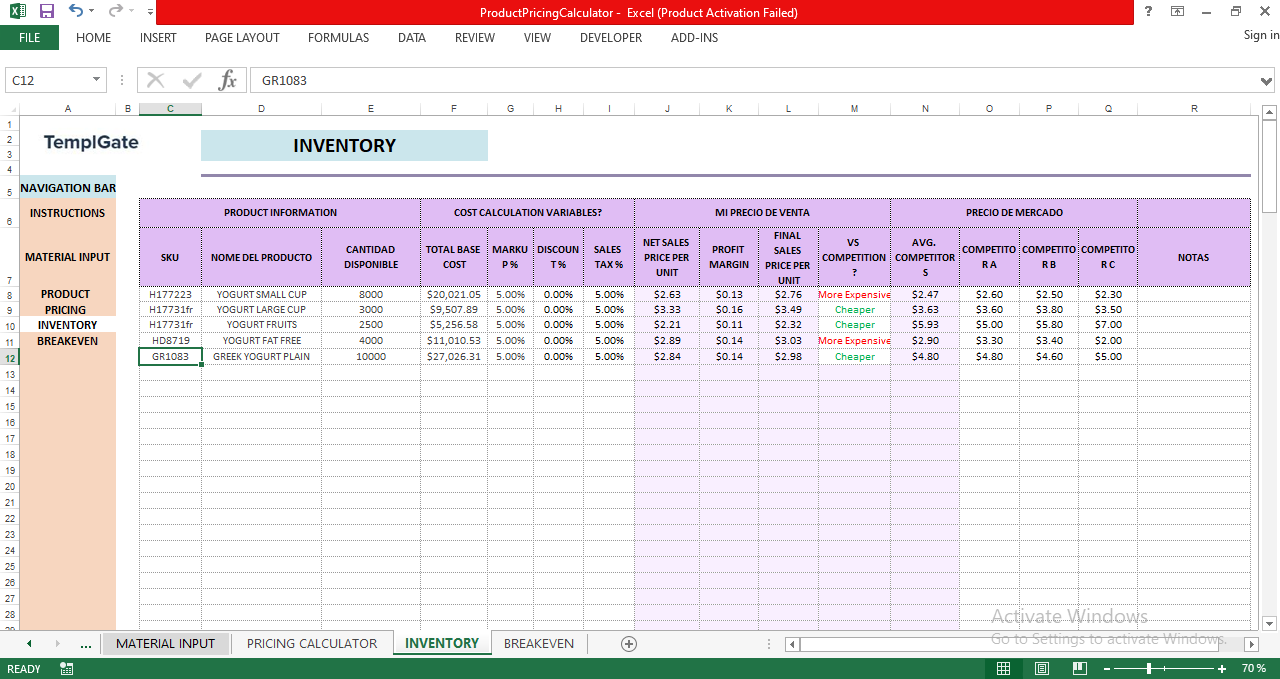Open Insert Function (fx) dialog
The height and width of the screenshot is (679, 1280).
point(228,80)
